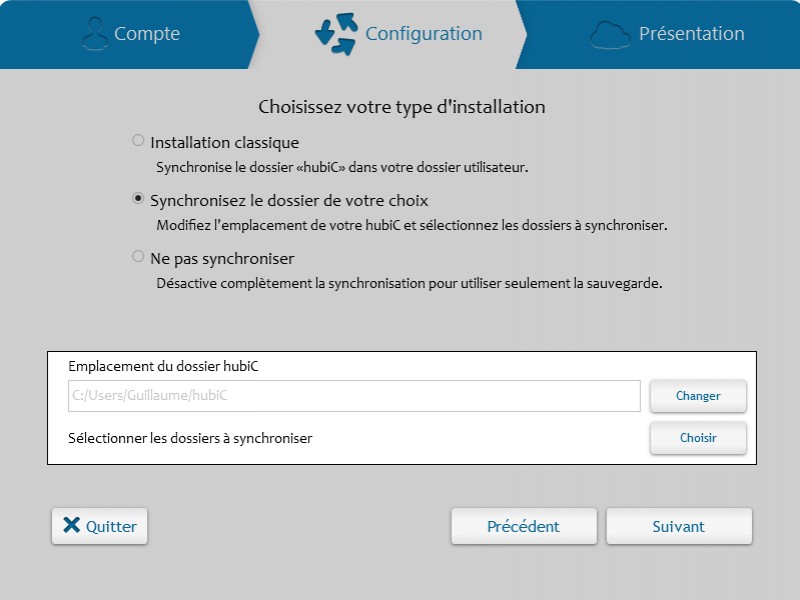800x600 pixels.
Task: Select the Installation classique radio button
Action: 138,141
